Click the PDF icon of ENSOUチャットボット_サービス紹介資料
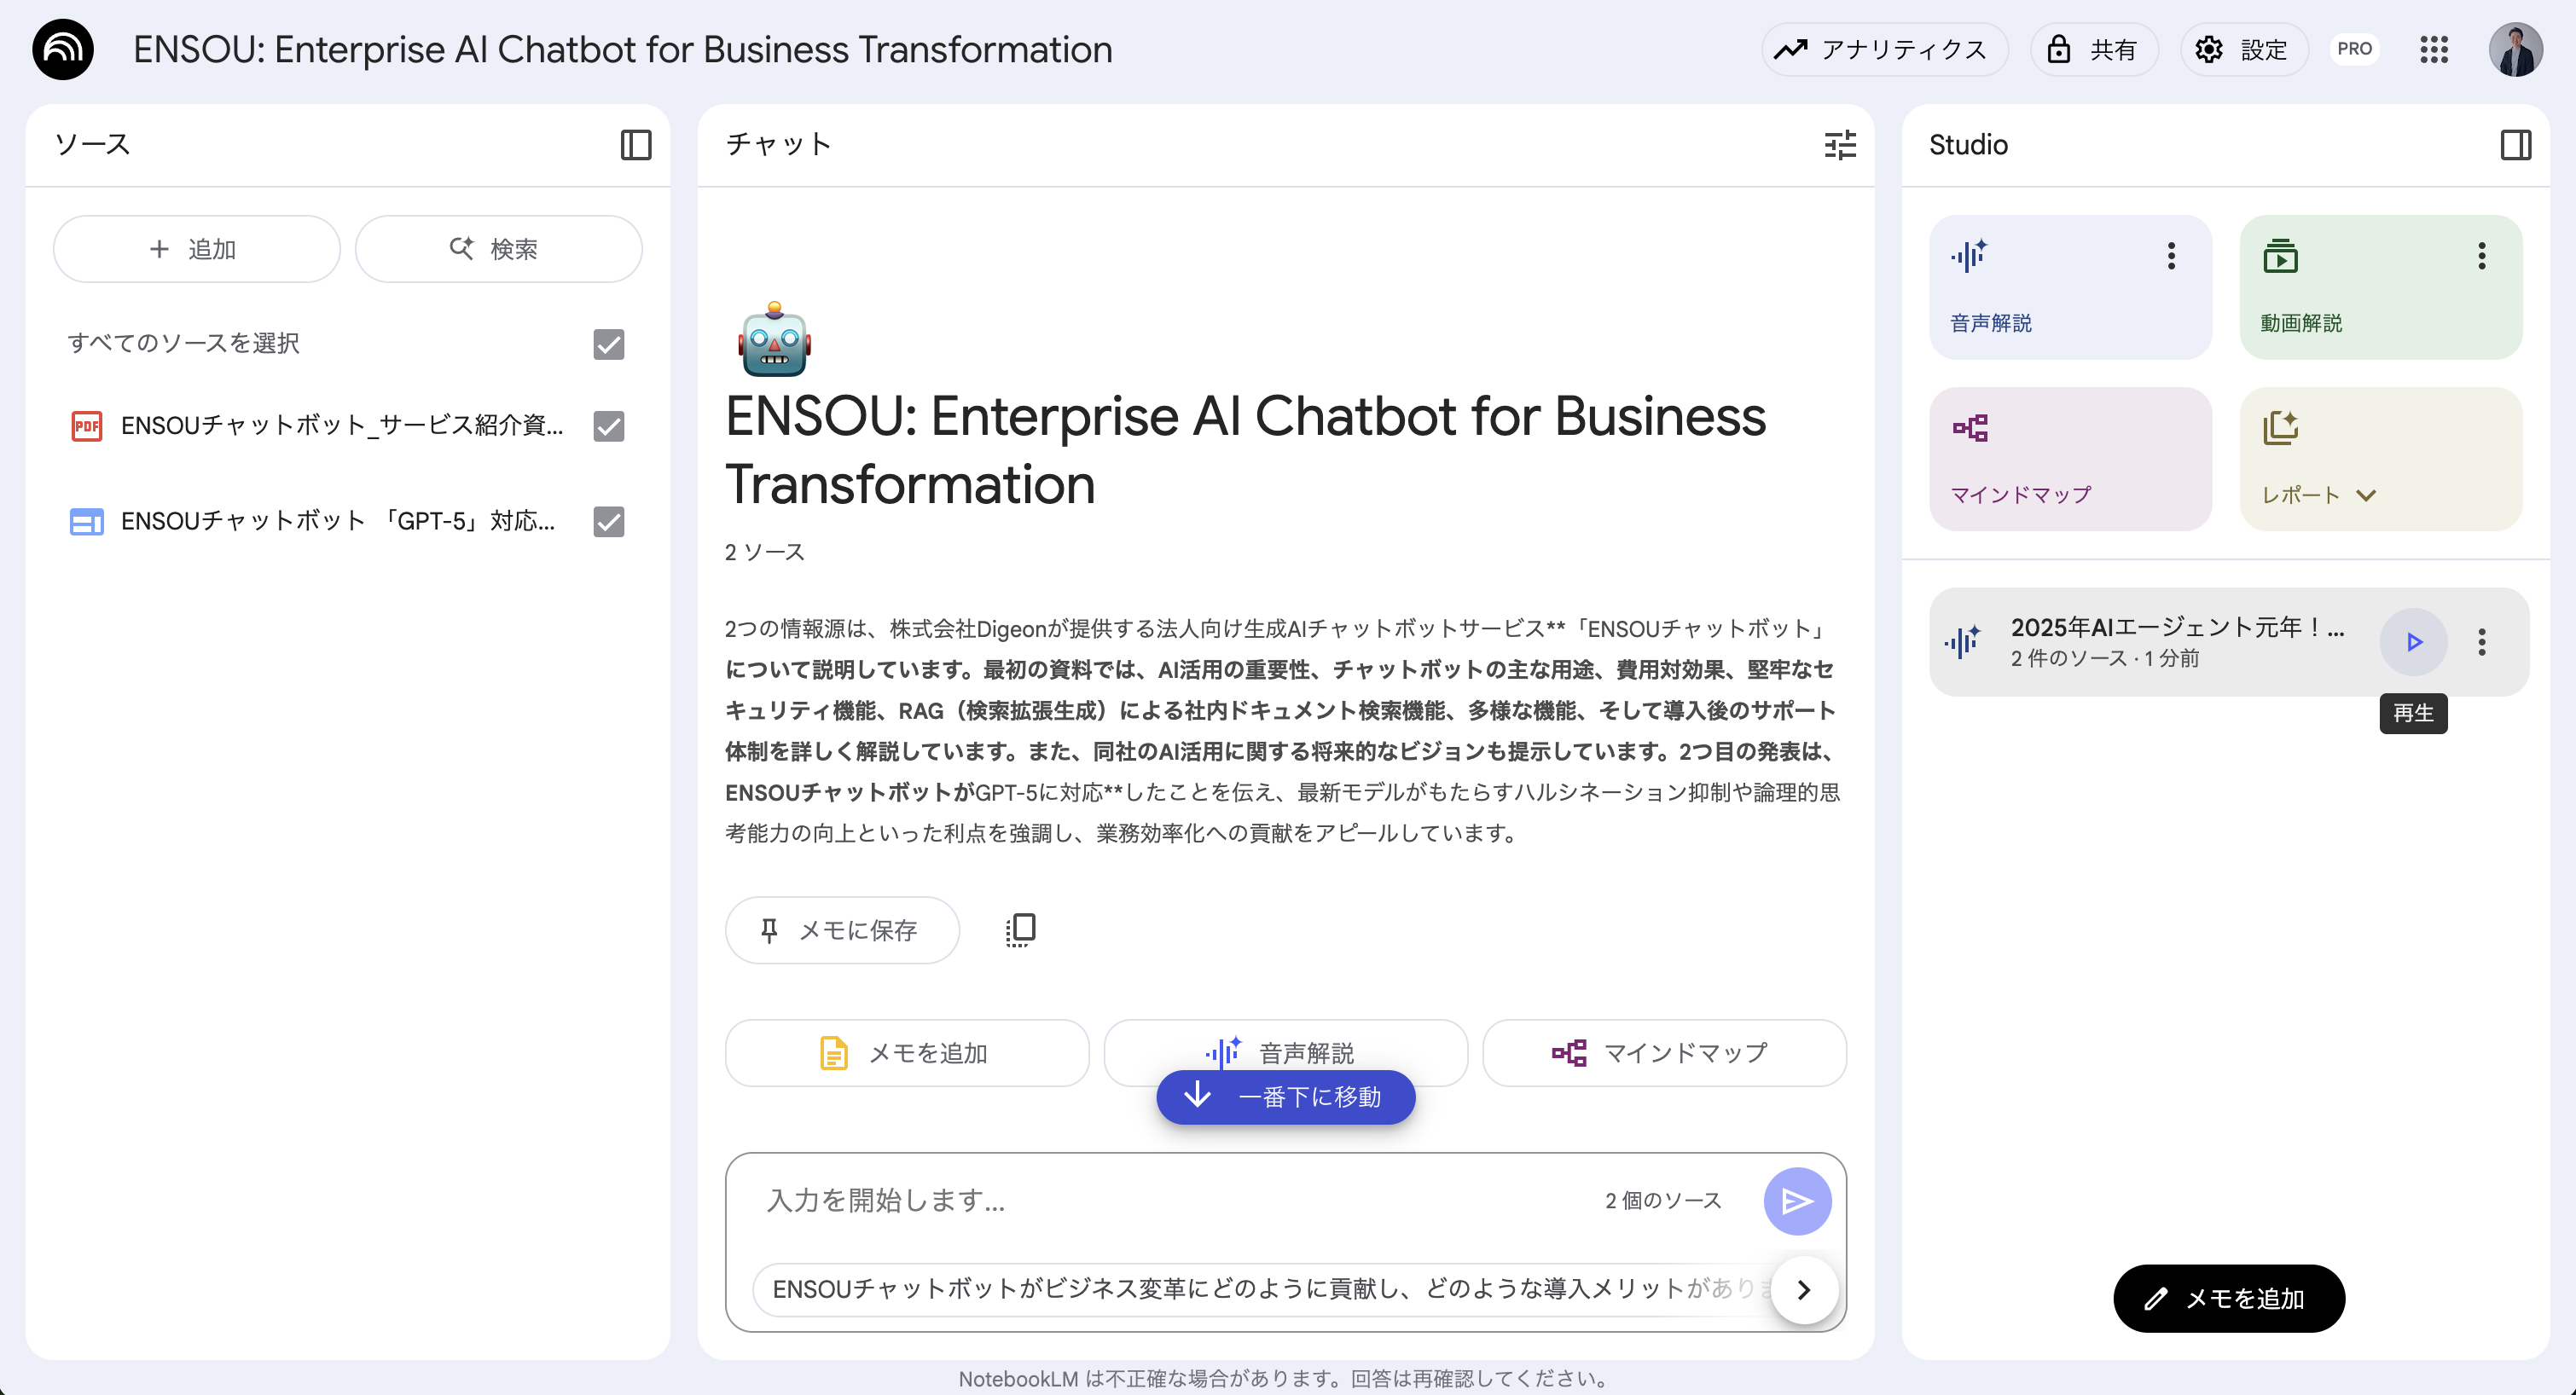Viewport: 2576px width, 1395px height. [87, 426]
